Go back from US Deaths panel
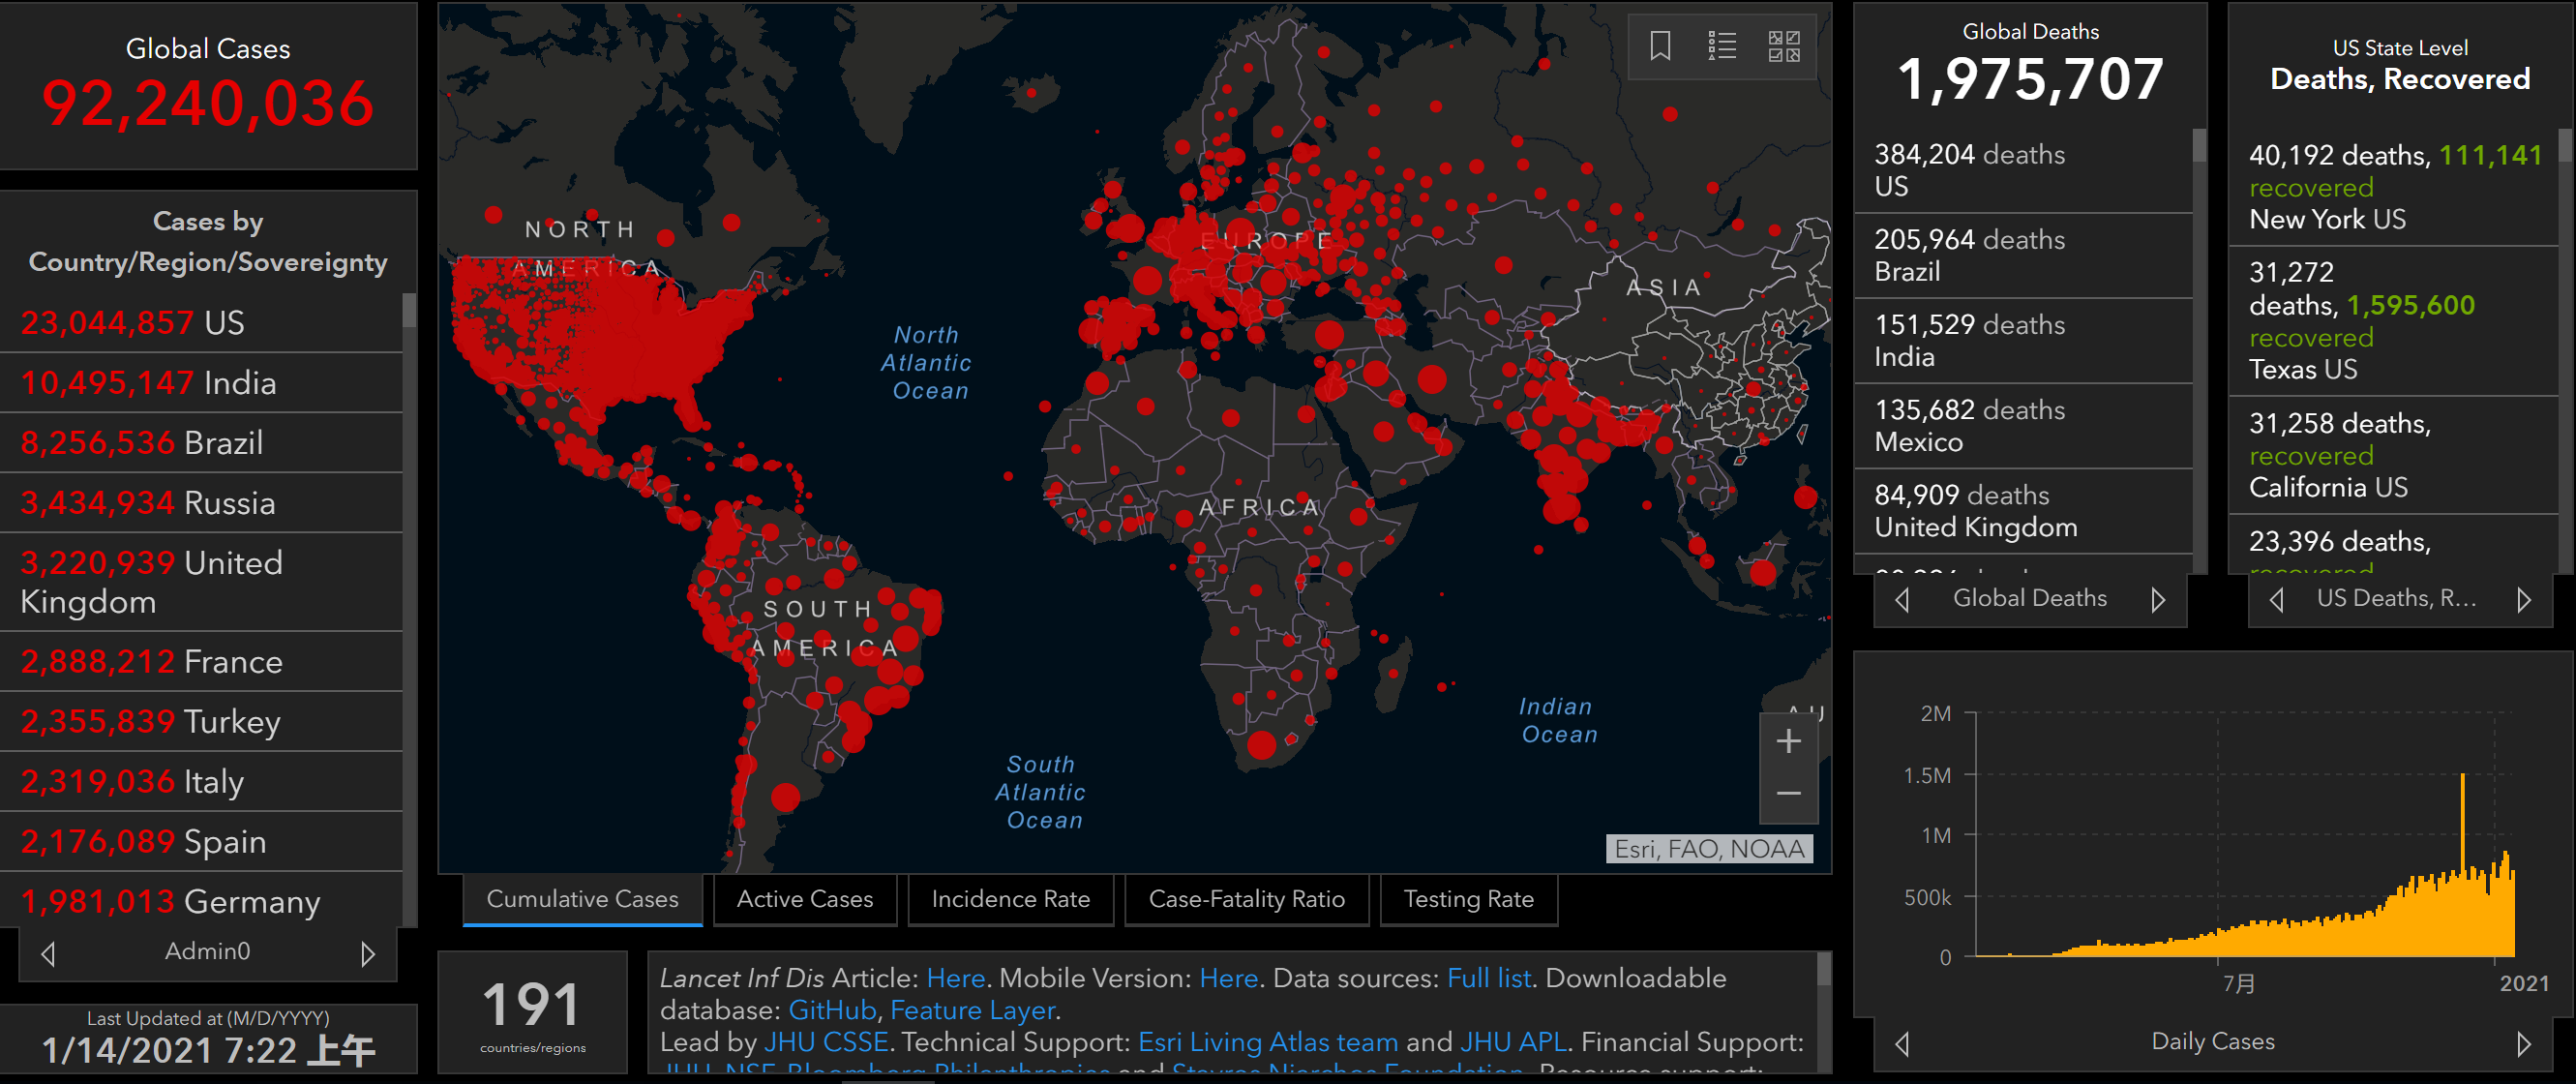Screen dimensions: 2576x1084 point(2277,600)
